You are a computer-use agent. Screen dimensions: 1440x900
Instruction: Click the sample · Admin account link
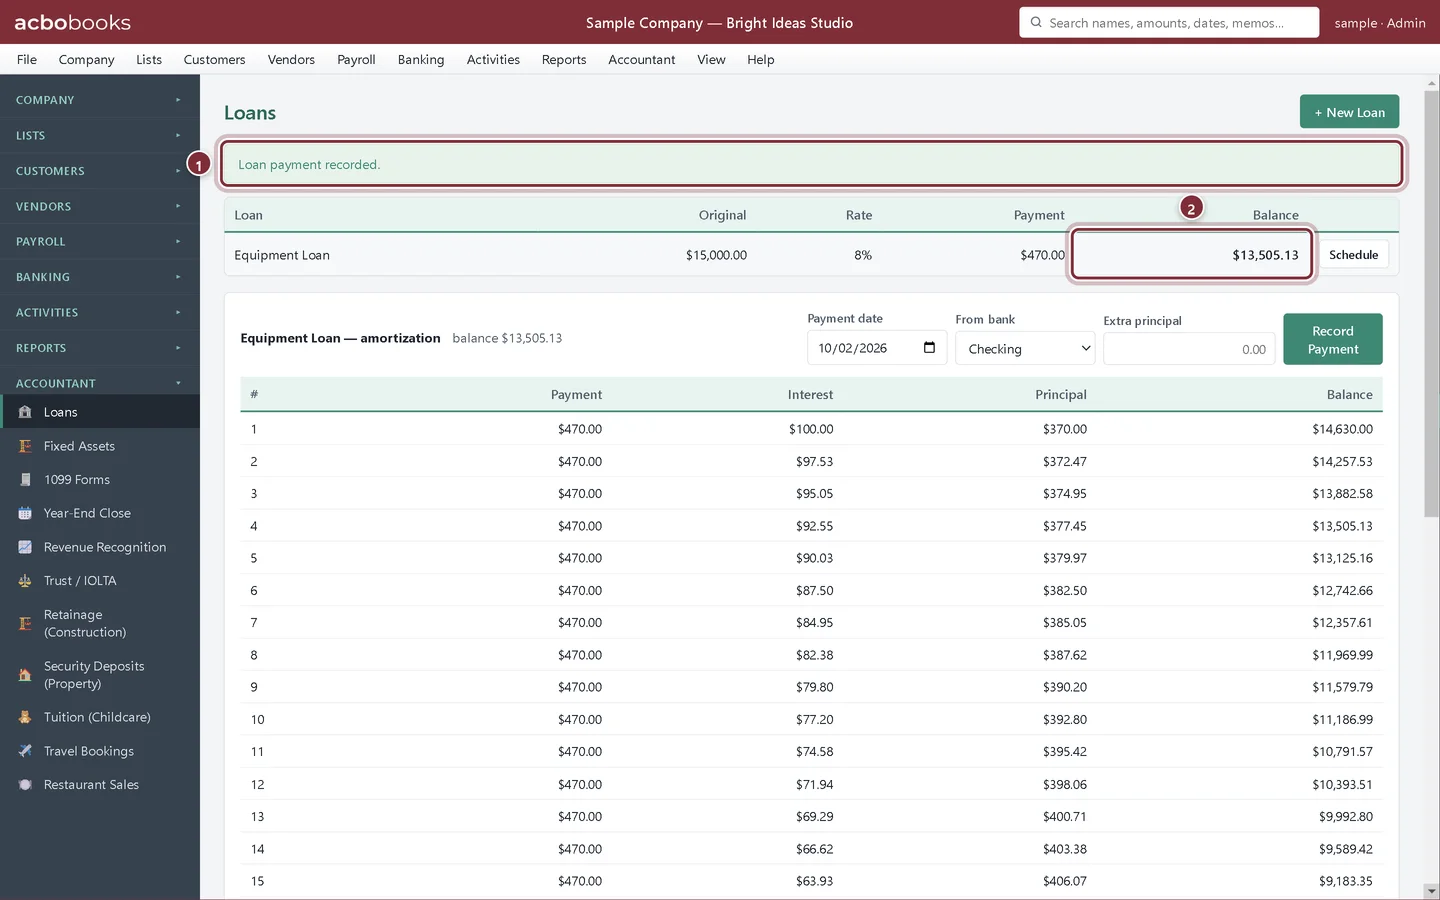1380,22
